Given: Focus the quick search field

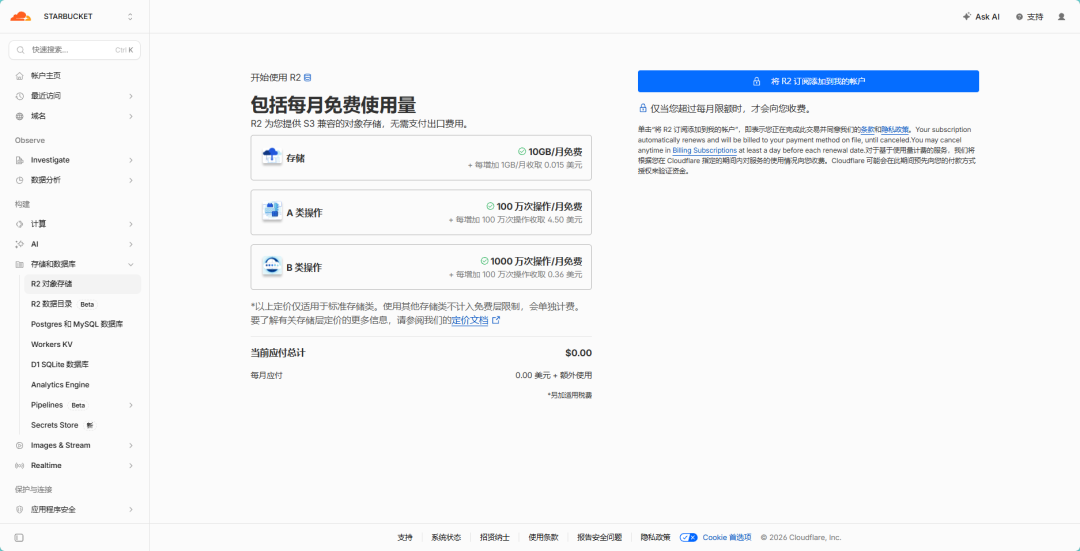Looking at the screenshot, I should (x=74, y=50).
